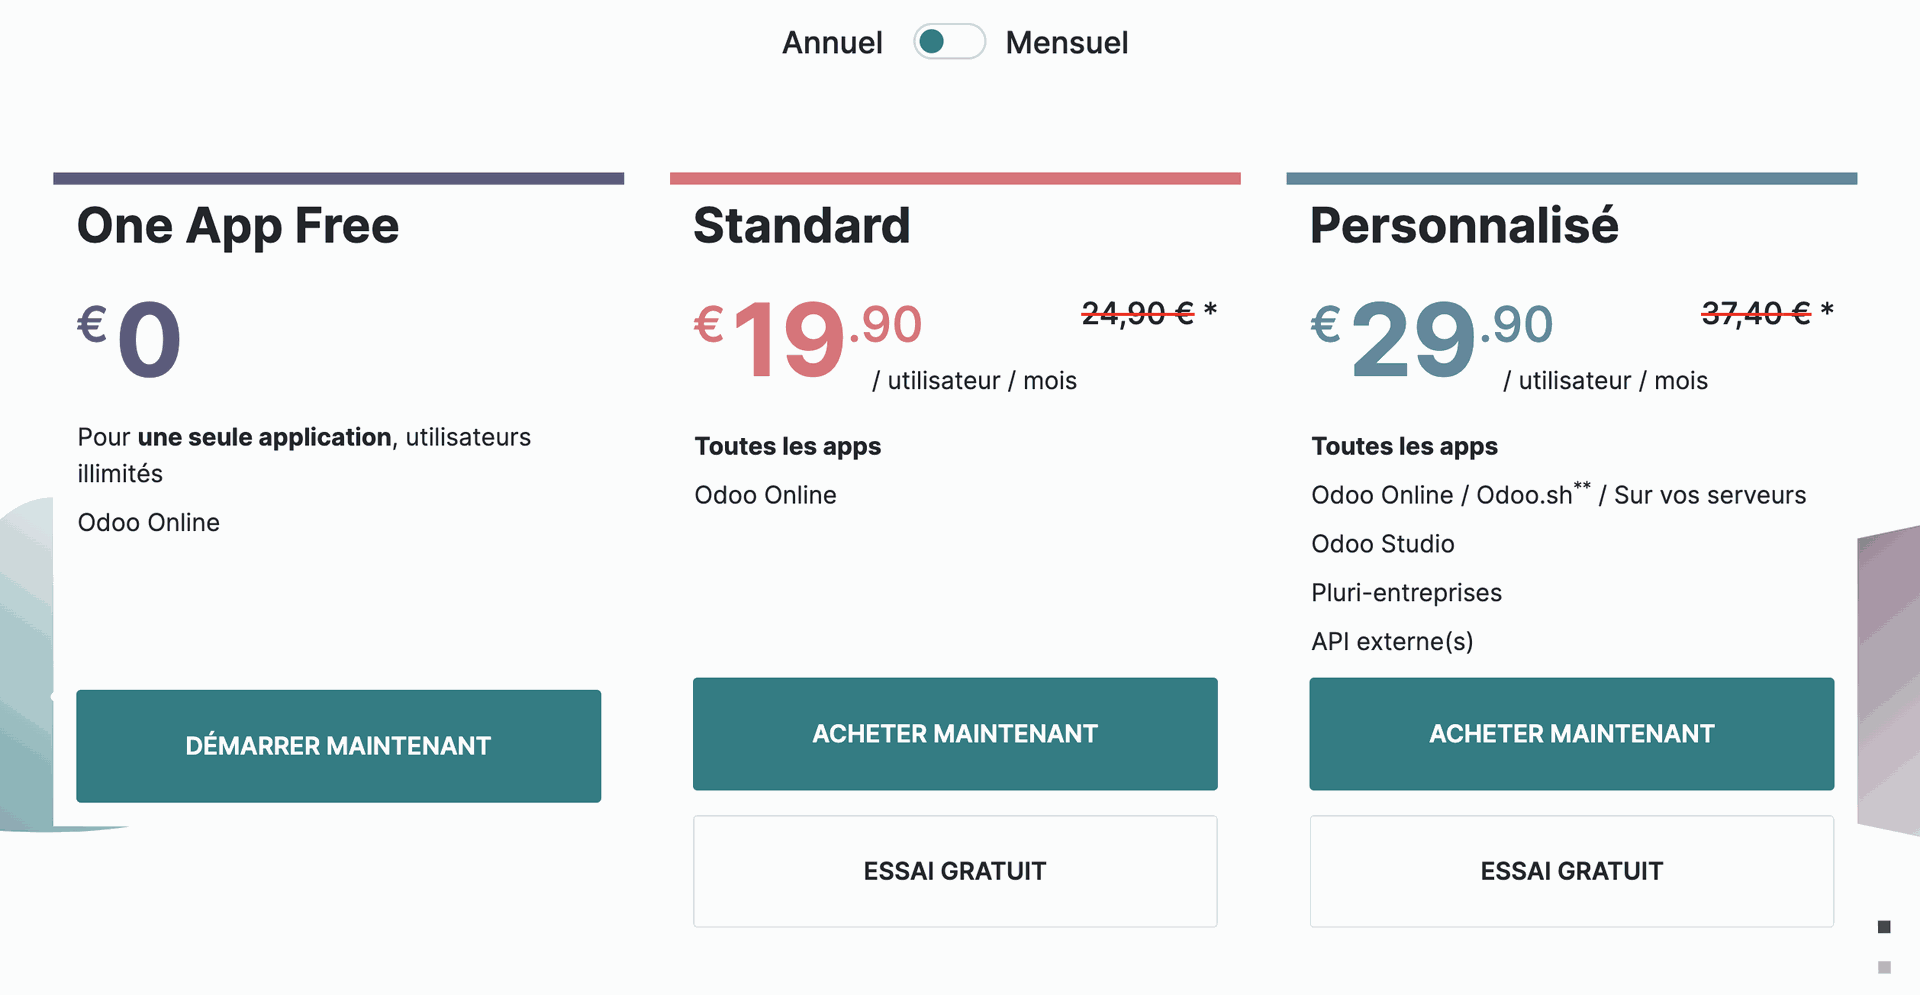Click the red bar above Standard
This screenshot has width=1920, height=995.
(955, 179)
